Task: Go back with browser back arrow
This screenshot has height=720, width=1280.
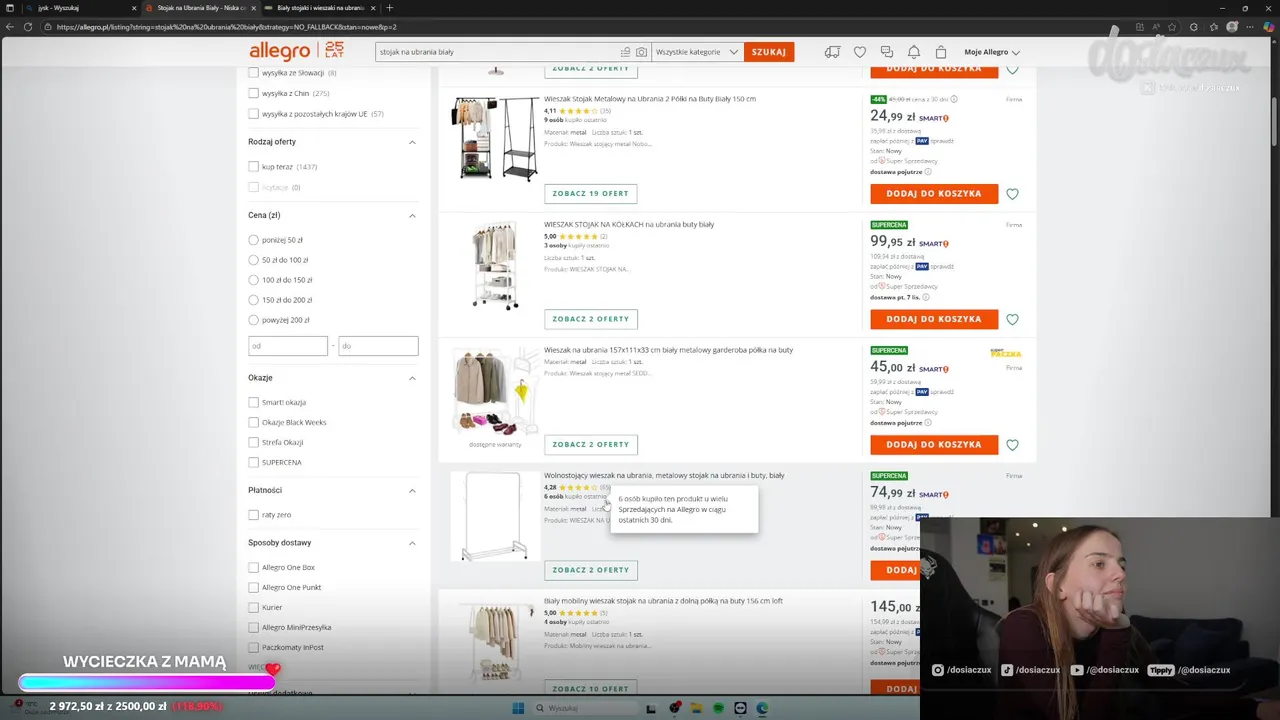Action: coord(10,27)
